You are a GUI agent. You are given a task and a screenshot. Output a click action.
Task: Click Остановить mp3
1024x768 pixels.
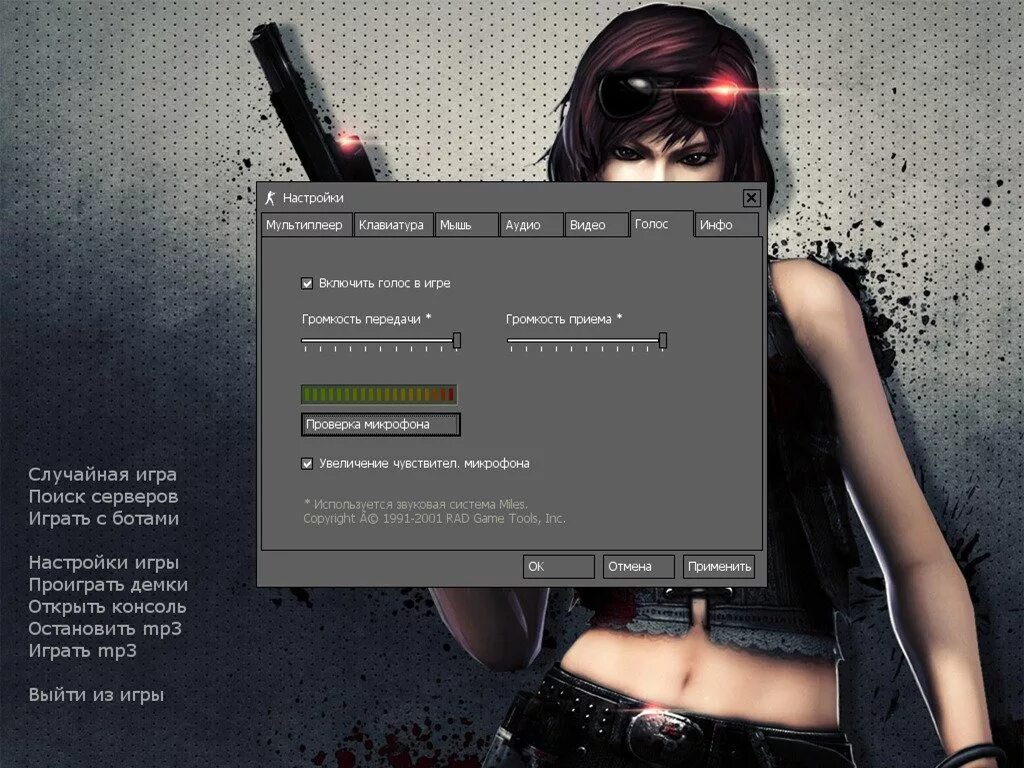[104, 629]
